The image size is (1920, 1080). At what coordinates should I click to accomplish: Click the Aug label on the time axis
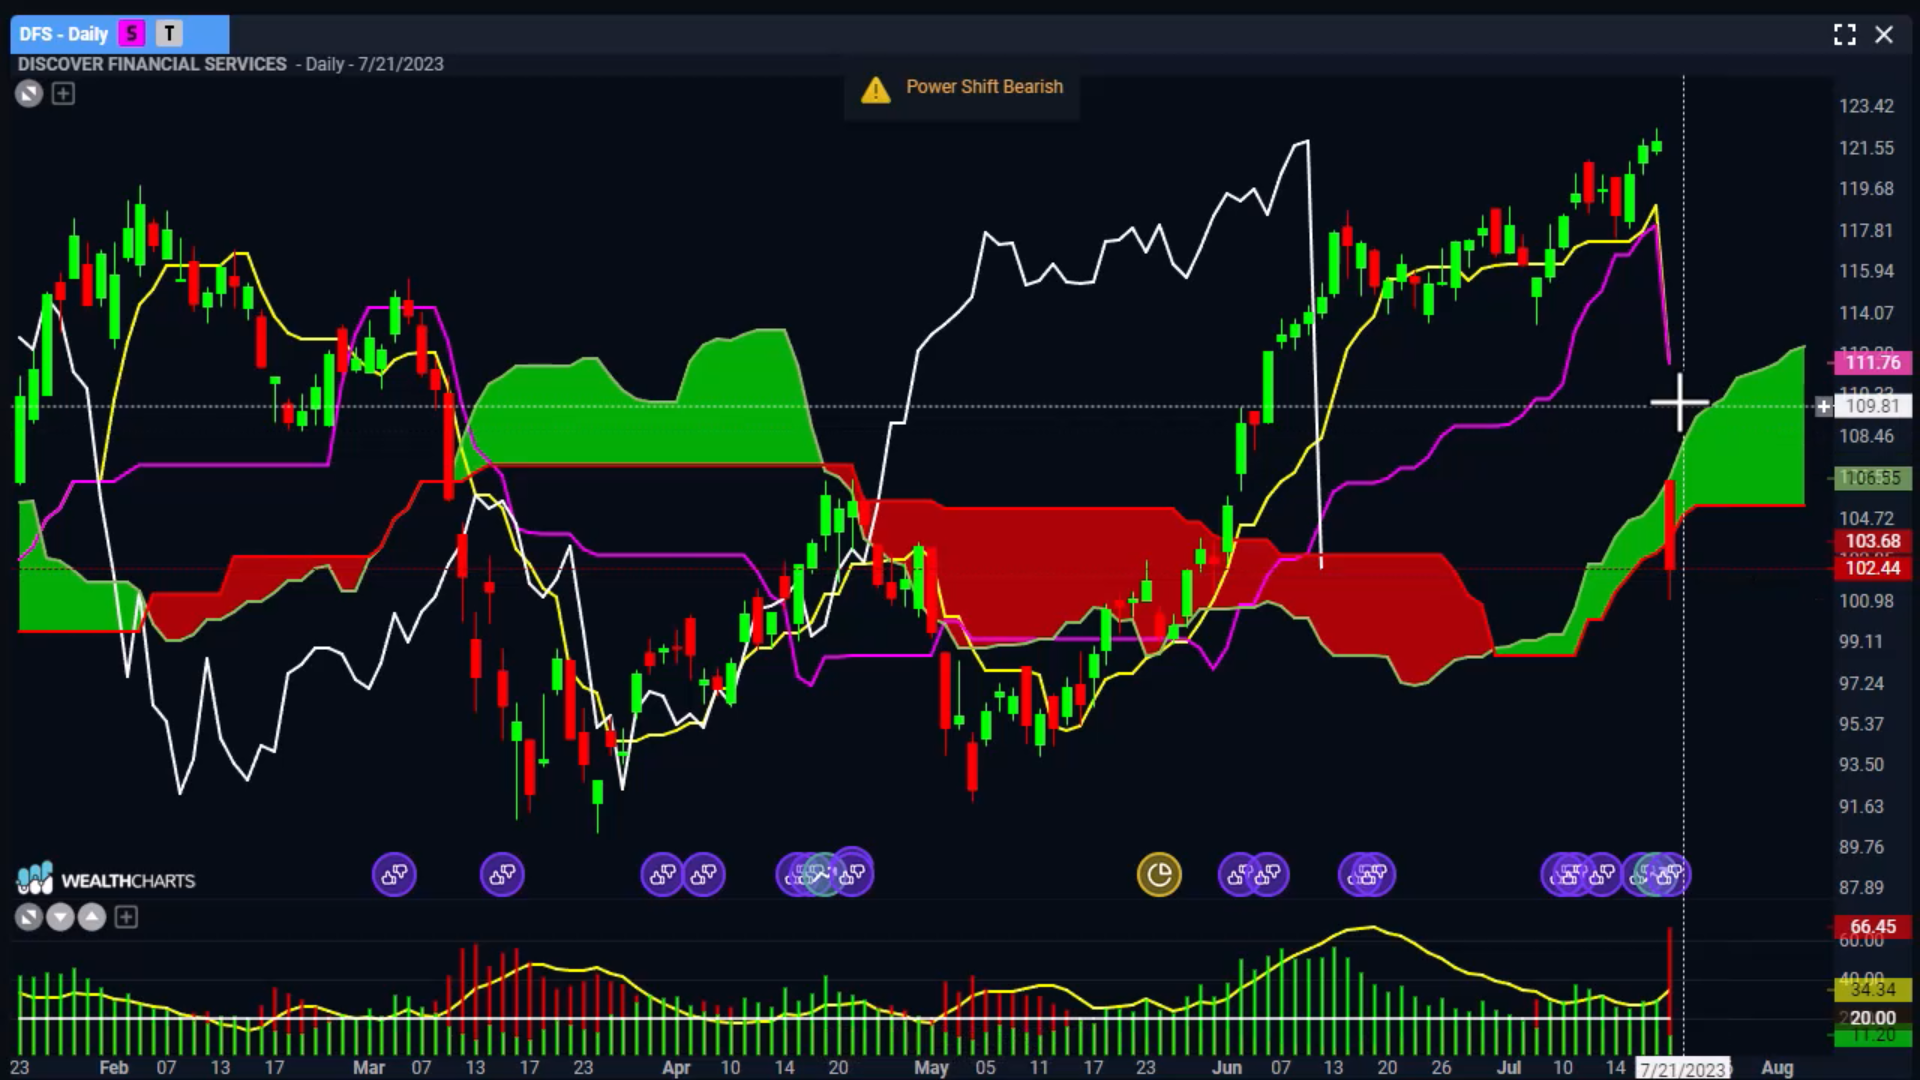point(1777,1067)
